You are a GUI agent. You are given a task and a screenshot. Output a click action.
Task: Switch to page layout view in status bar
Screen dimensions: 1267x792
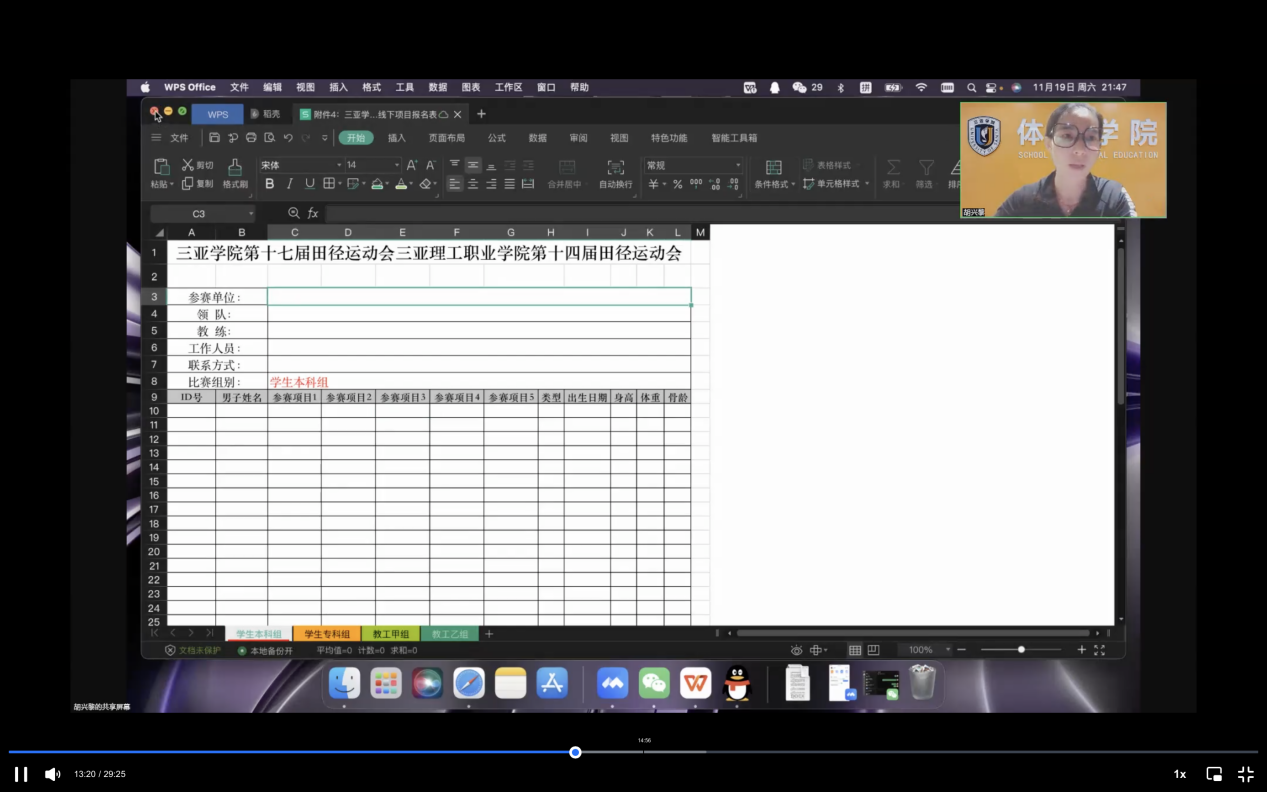pyautogui.click(x=873, y=650)
